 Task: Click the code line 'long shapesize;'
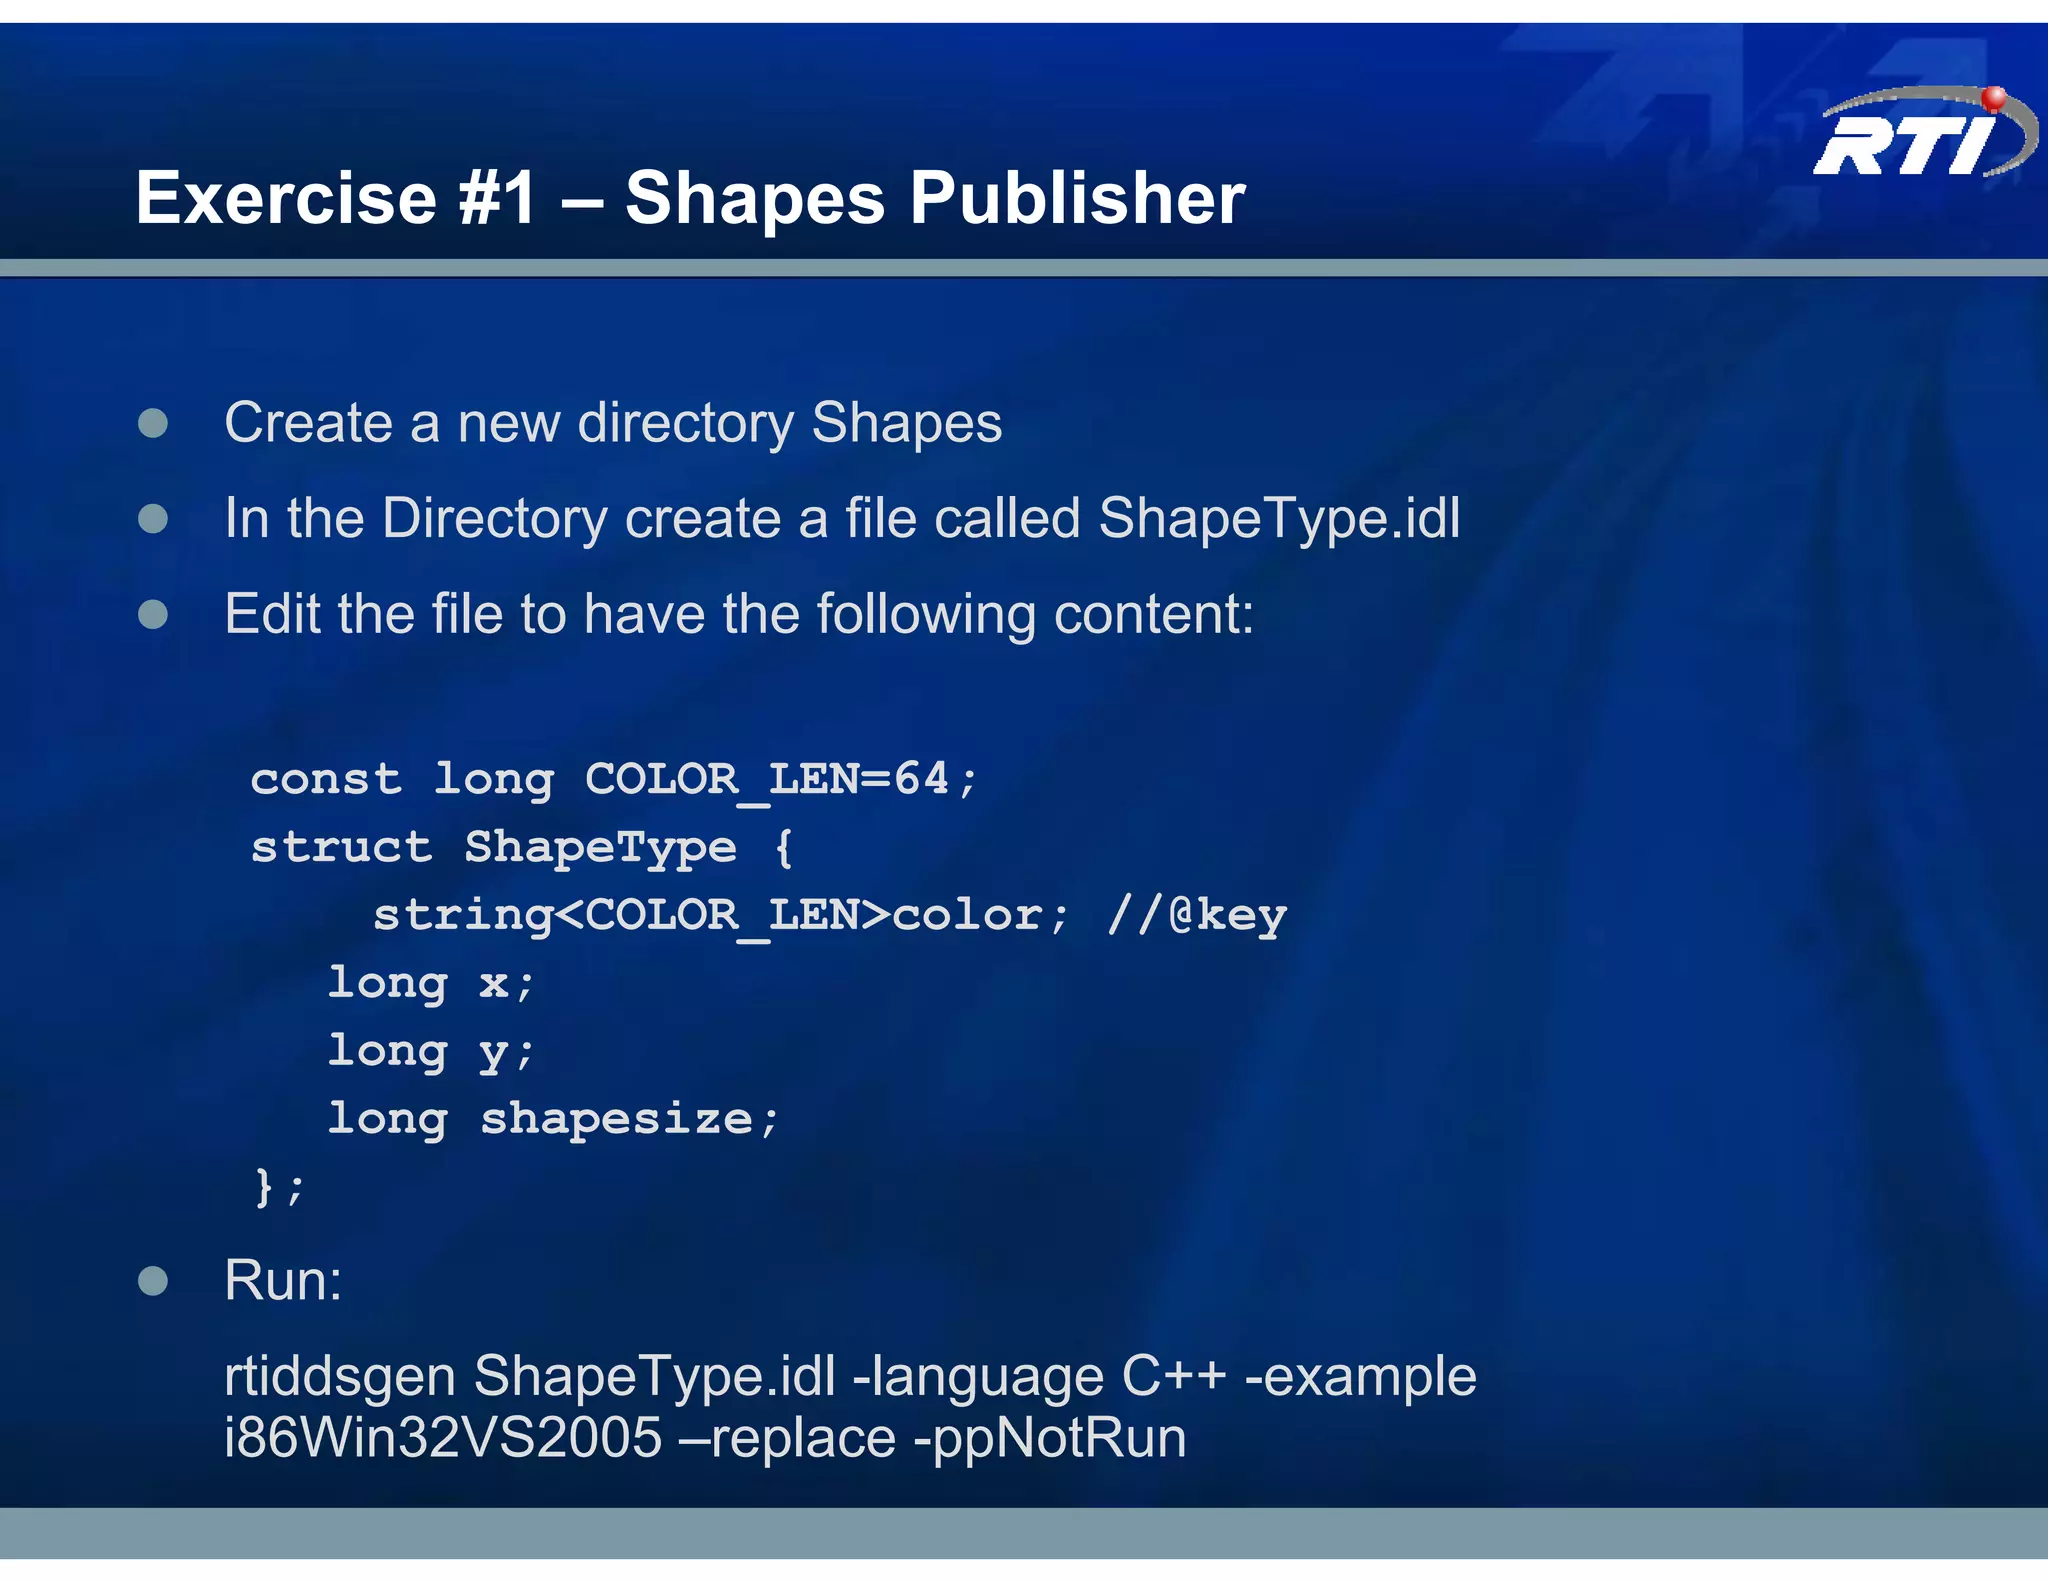point(553,1119)
